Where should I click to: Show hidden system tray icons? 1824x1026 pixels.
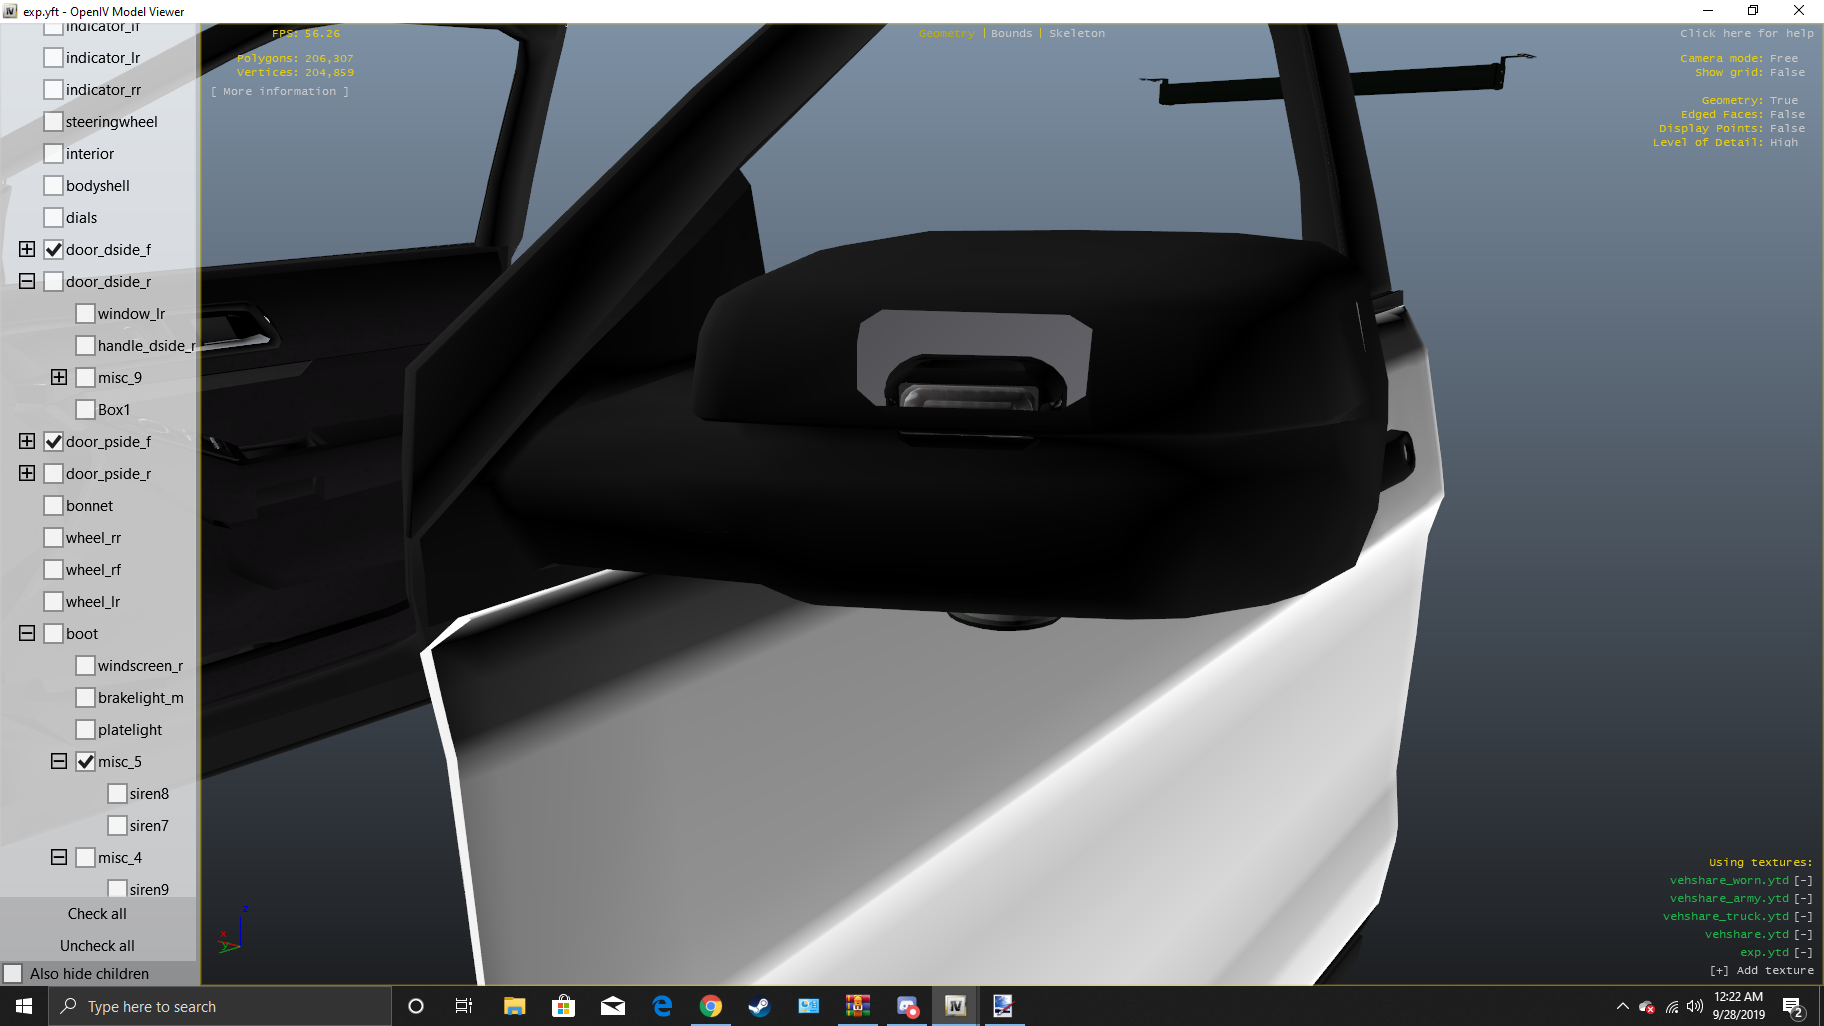(1622, 1006)
